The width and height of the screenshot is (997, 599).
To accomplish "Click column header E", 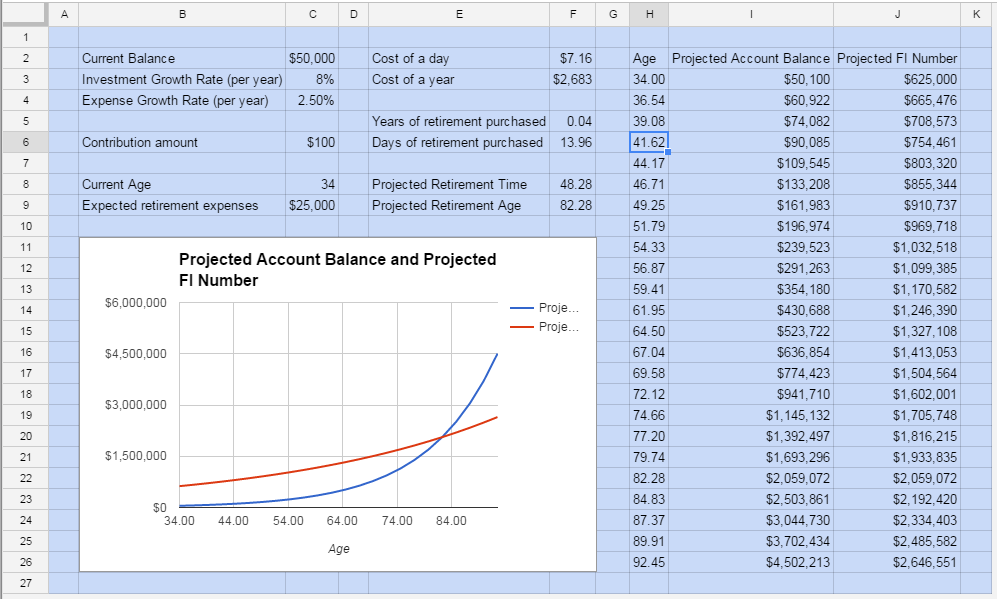I will (x=459, y=14).
